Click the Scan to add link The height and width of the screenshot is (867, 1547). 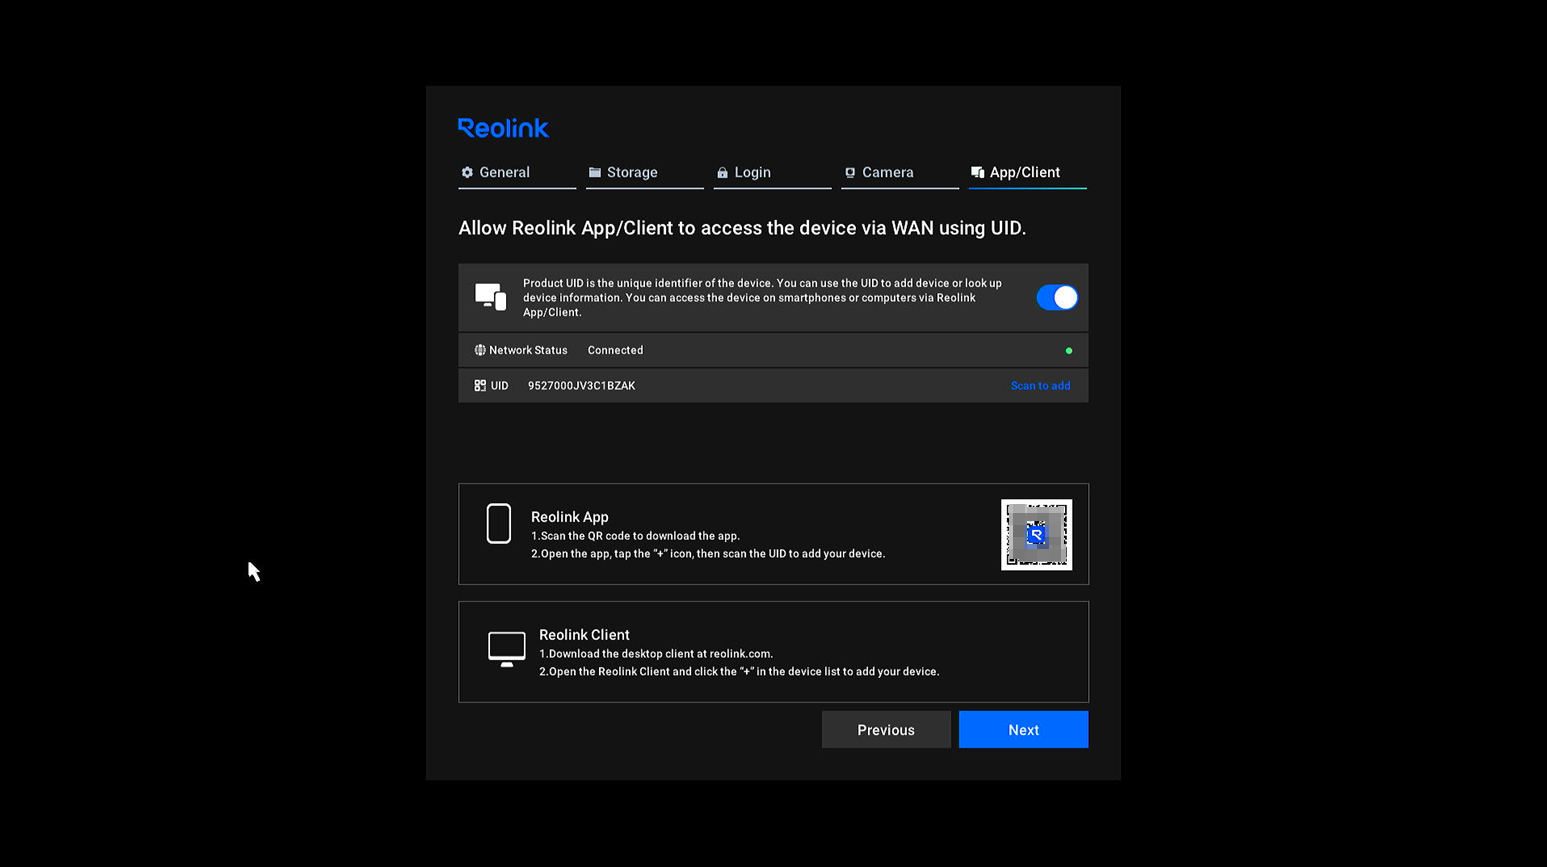coord(1040,386)
